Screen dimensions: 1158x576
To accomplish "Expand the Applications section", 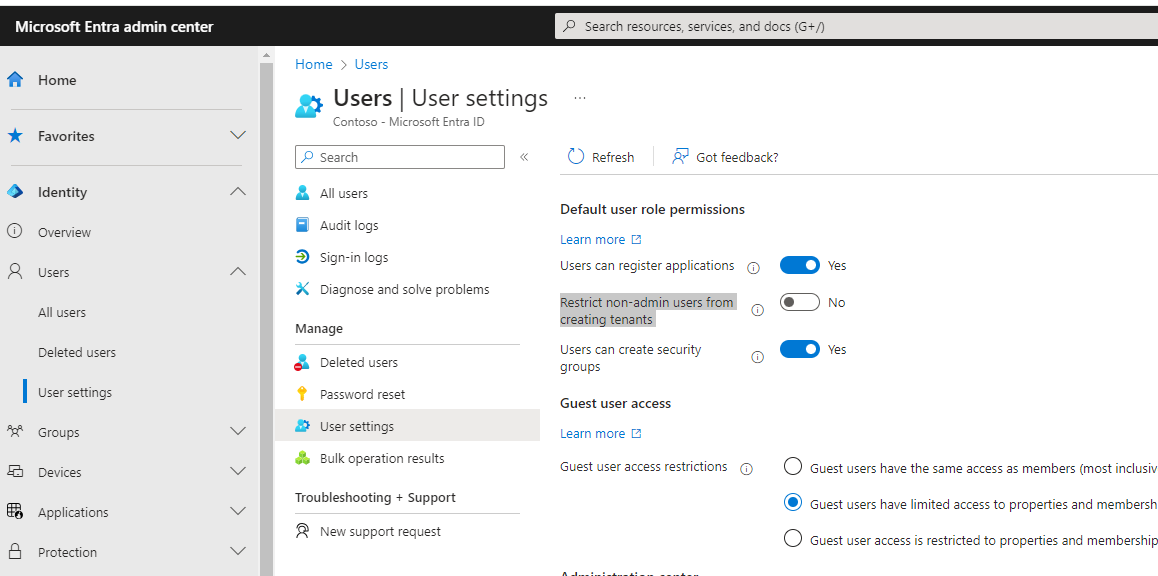I will point(73,511).
